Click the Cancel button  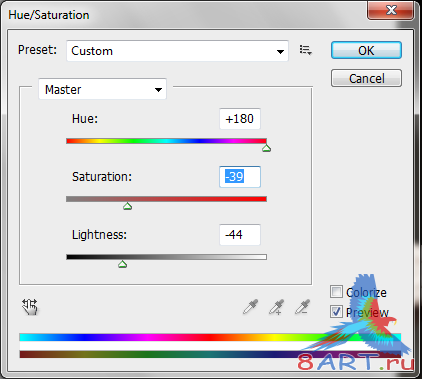pos(366,78)
